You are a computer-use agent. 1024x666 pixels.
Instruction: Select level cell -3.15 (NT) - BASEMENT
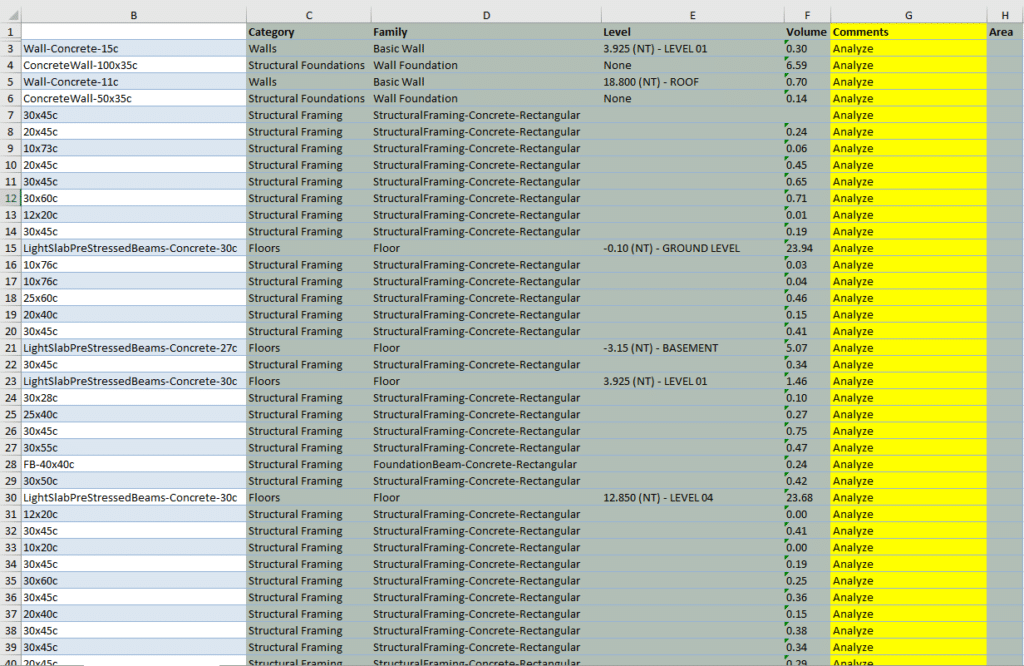[692, 348]
